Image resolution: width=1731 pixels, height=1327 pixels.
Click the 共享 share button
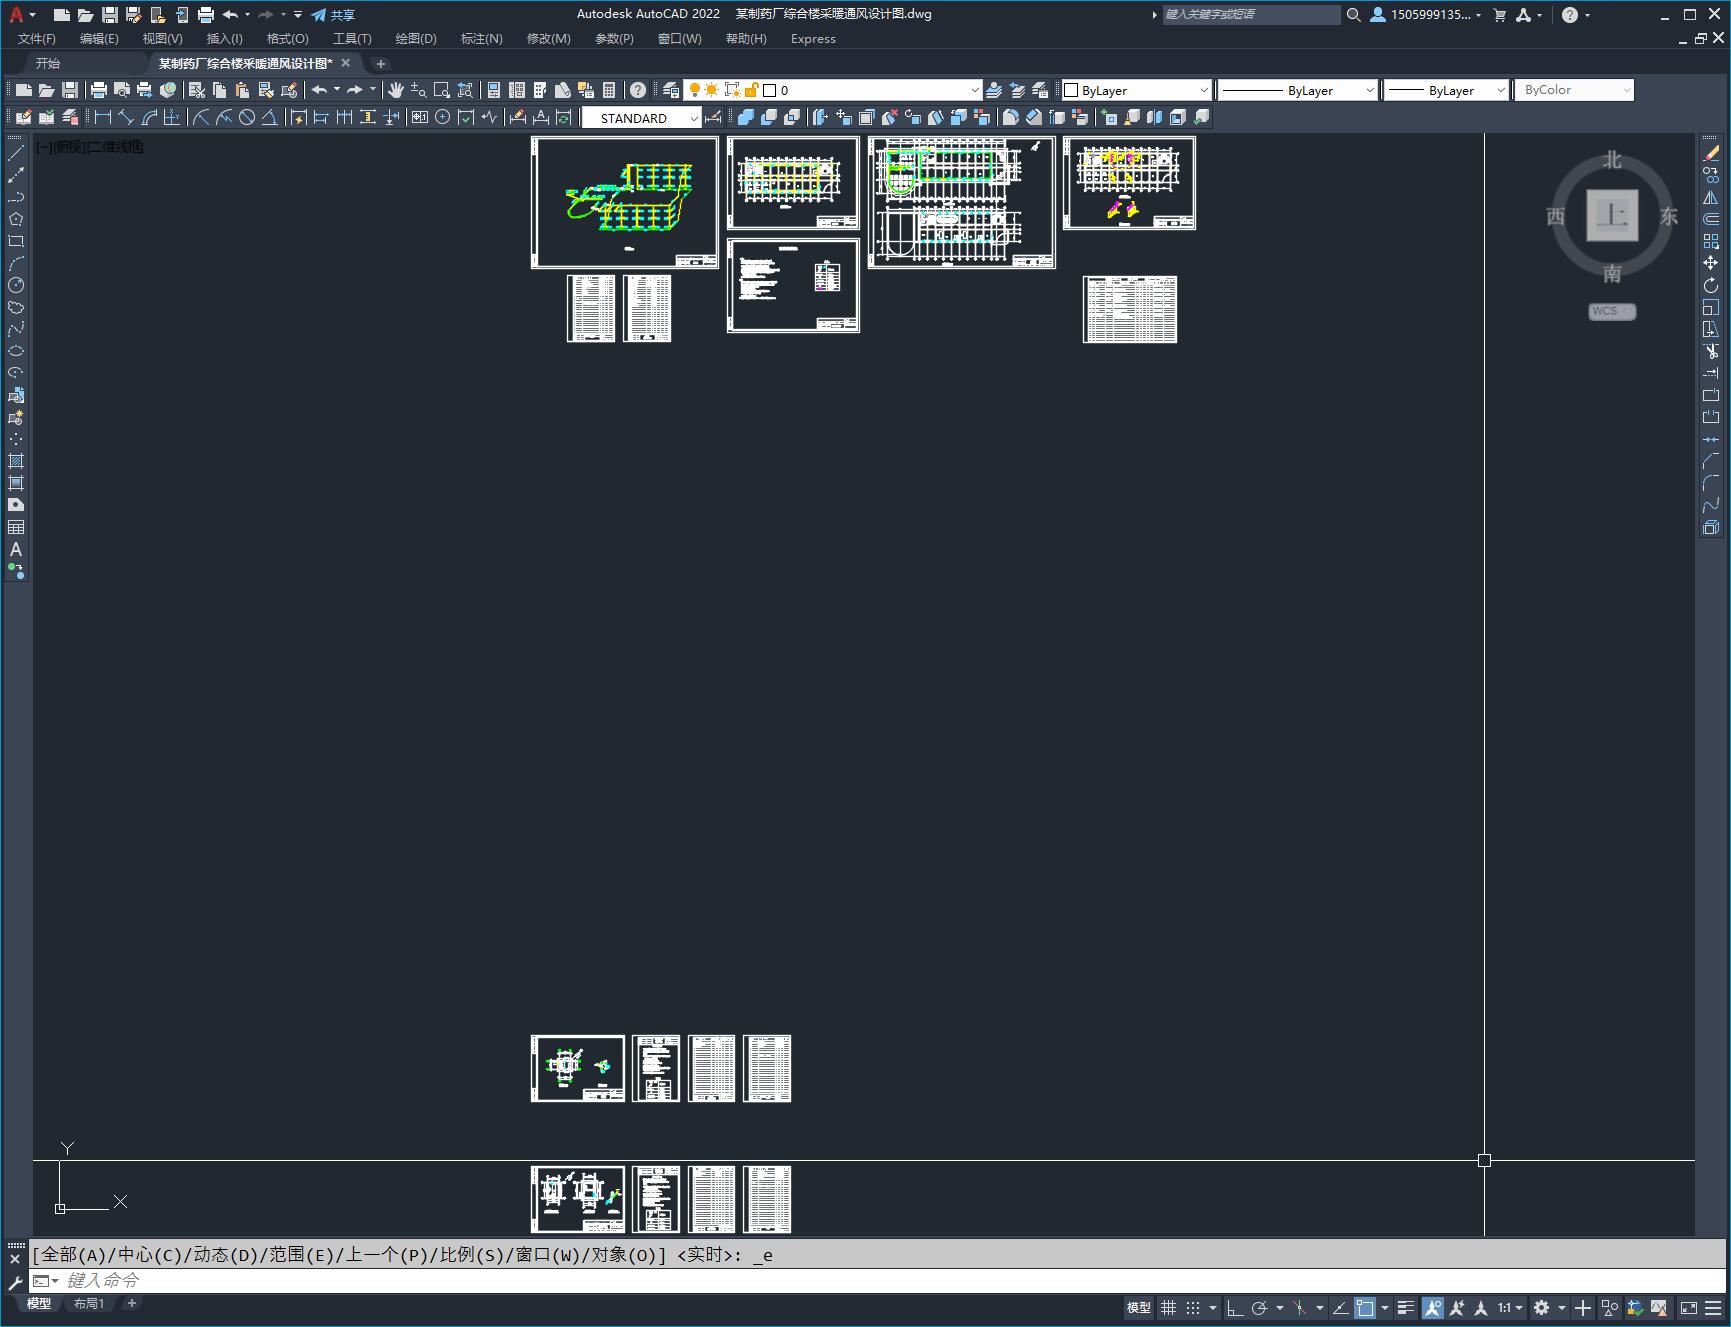(x=334, y=15)
